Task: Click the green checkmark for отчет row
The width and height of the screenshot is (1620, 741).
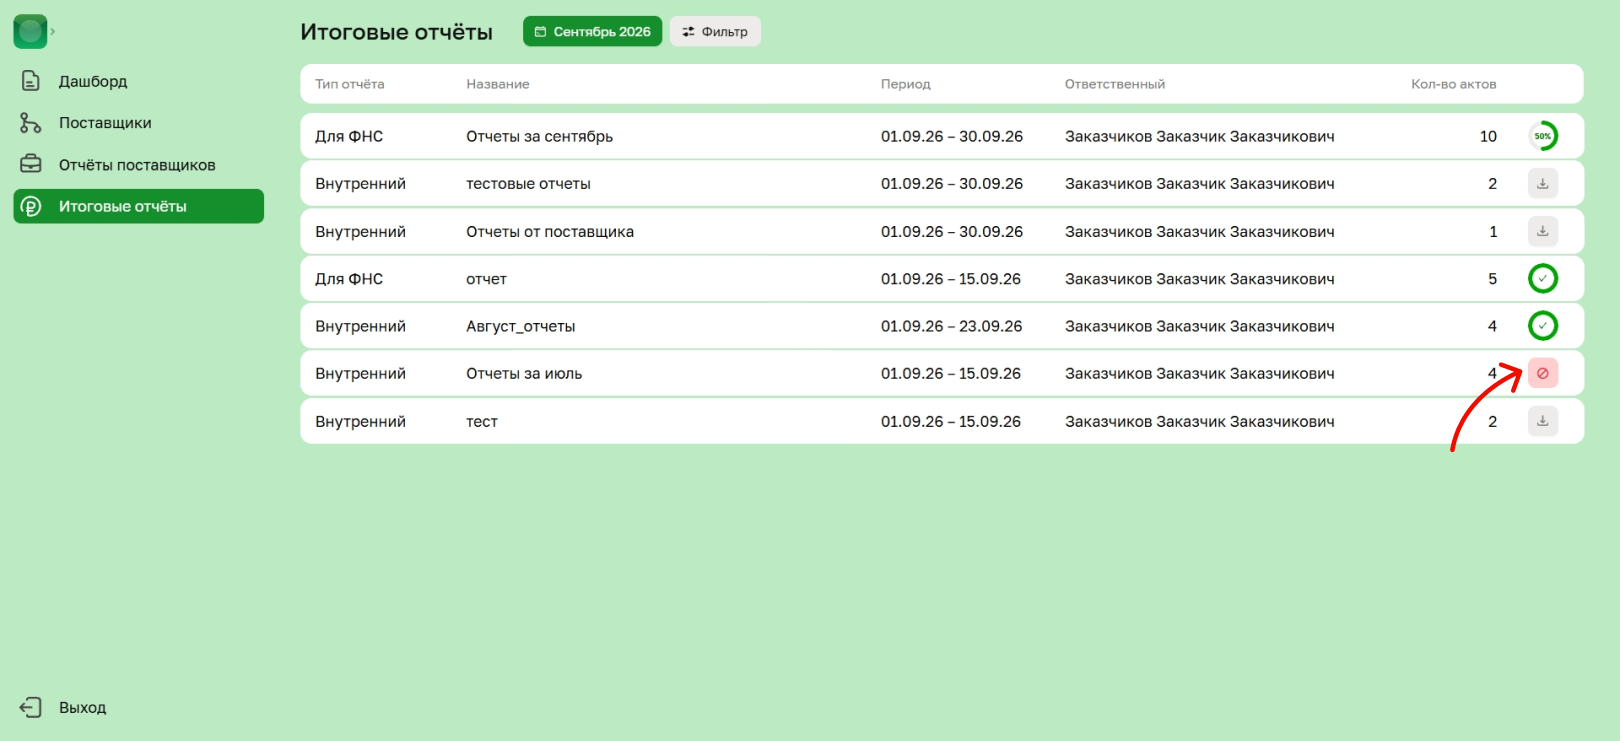Action: (x=1543, y=279)
